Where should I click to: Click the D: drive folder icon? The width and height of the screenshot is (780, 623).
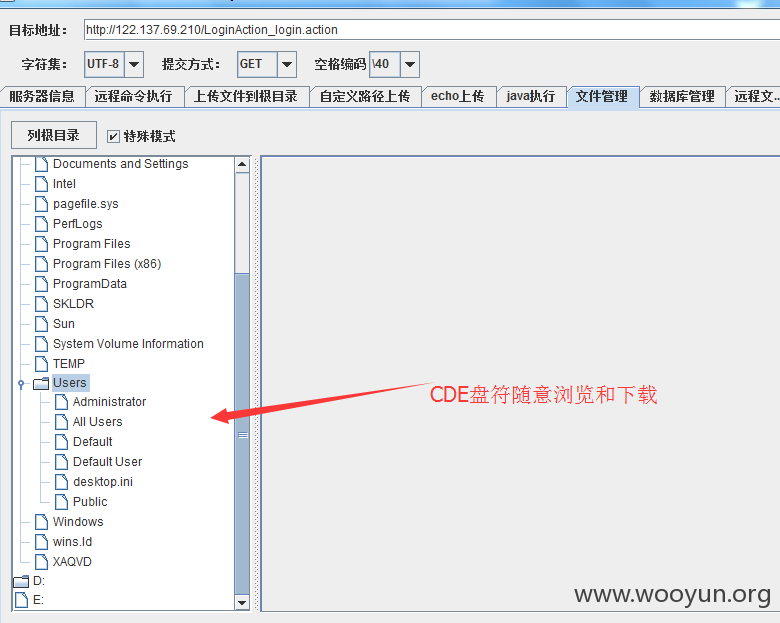pos(21,581)
